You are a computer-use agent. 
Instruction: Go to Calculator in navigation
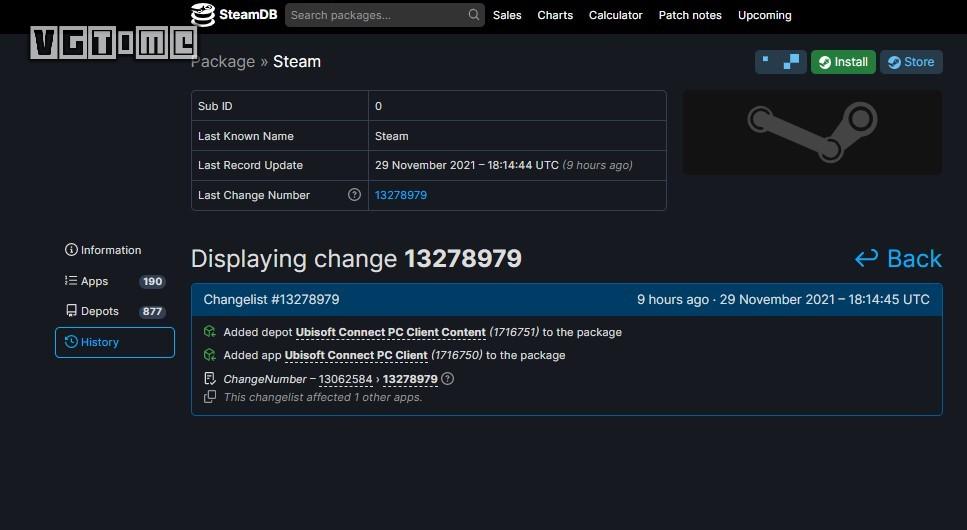click(615, 15)
